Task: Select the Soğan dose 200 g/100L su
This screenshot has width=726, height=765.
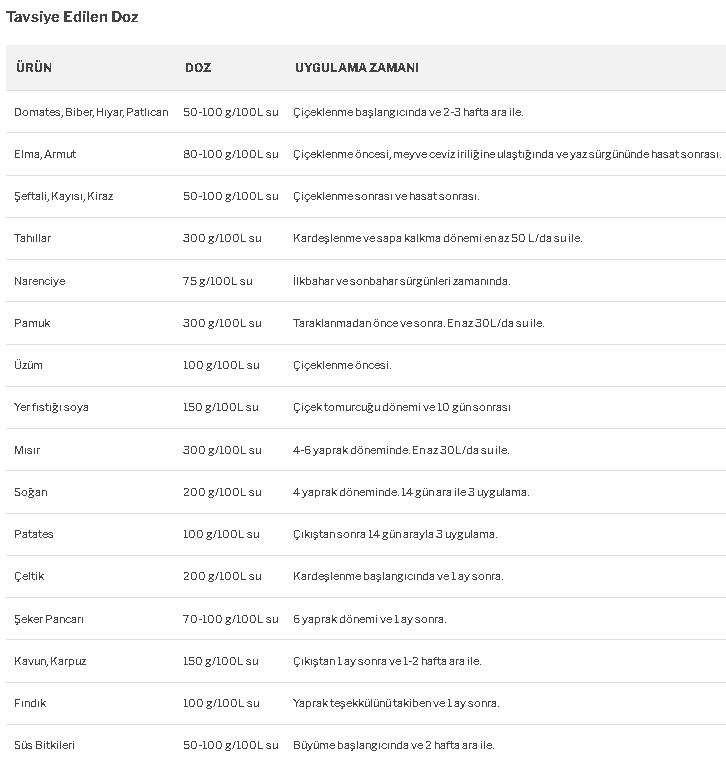Action: tap(222, 492)
